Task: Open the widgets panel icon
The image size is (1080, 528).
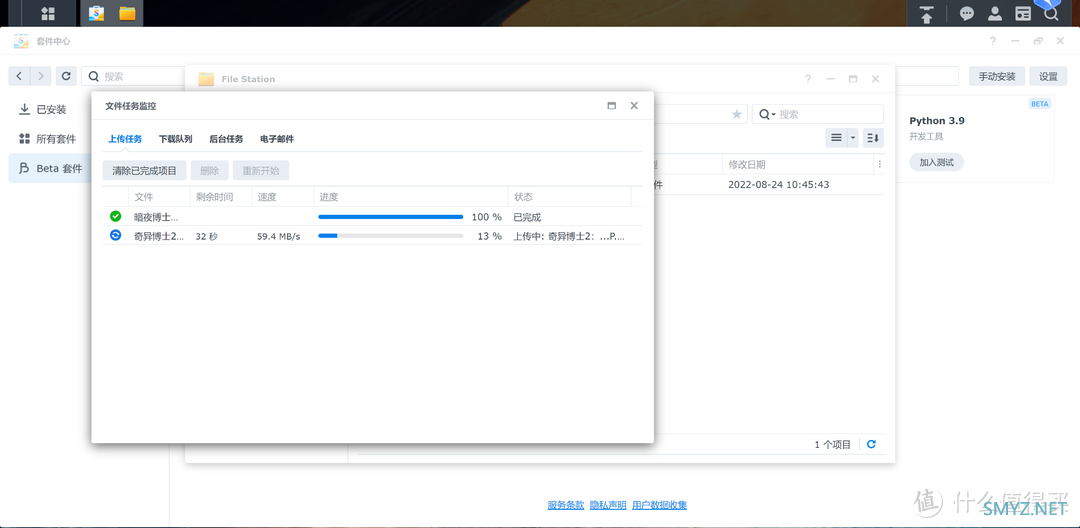Action: pyautogui.click(x=1024, y=13)
